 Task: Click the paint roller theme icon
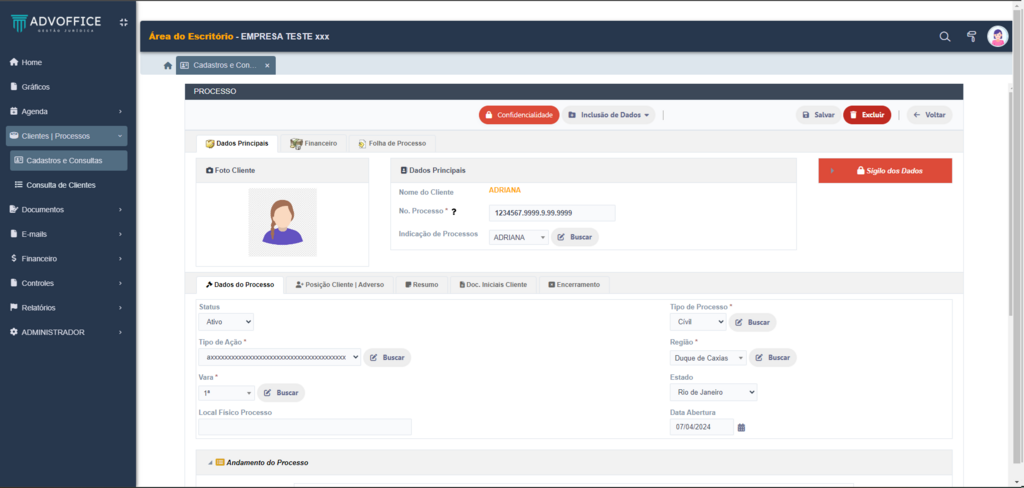(x=971, y=37)
